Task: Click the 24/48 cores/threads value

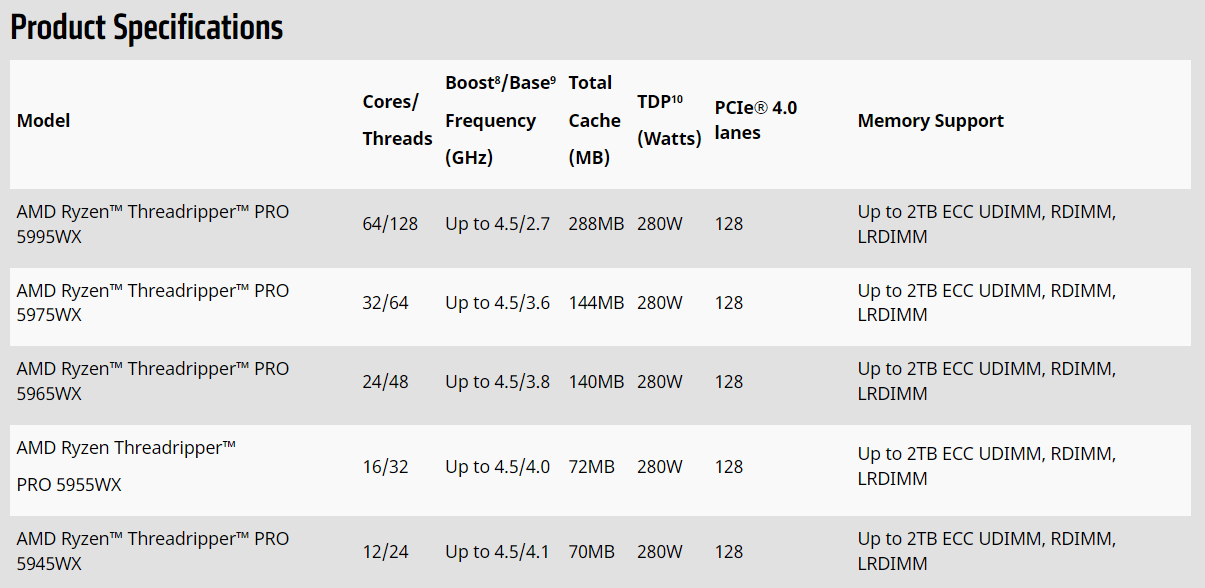Action: point(385,381)
